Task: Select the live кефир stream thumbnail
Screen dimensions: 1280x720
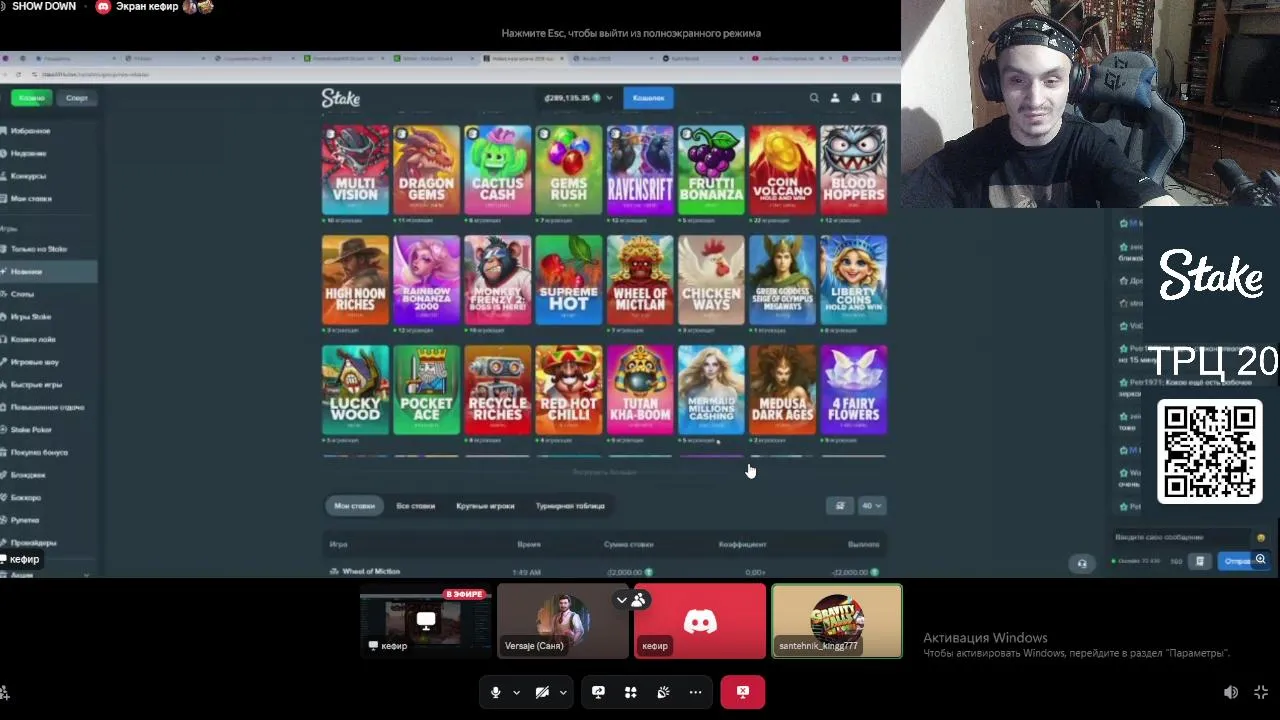Action: pos(426,621)
